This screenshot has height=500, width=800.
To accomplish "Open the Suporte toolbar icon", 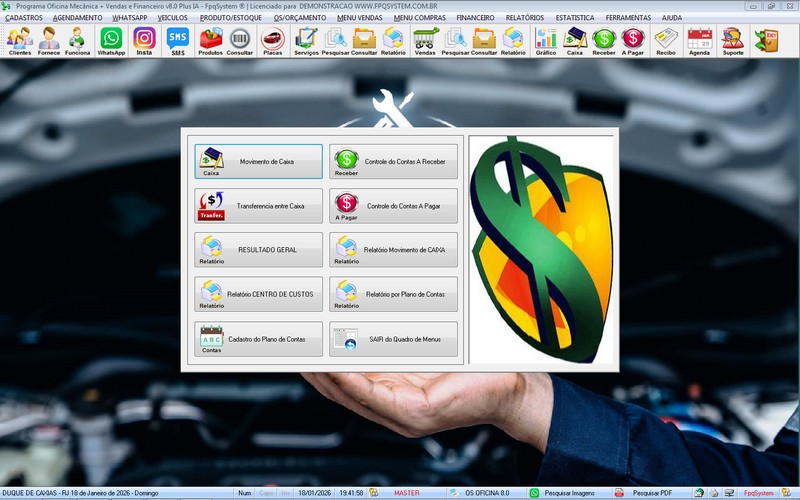I will pyautogui.click(x=733, y=41).
